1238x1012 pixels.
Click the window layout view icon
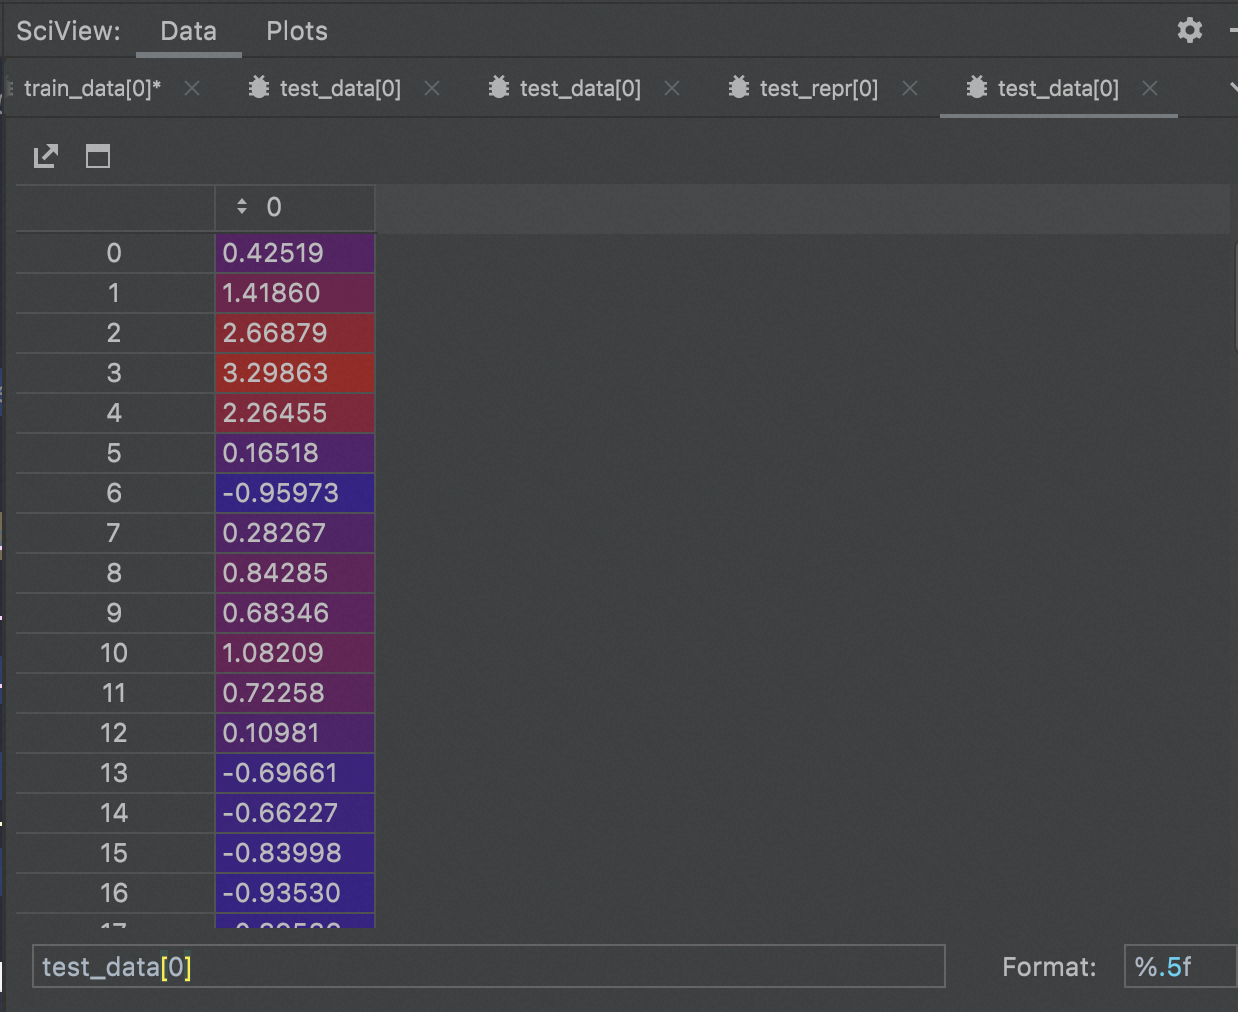(x=98, y=156)
